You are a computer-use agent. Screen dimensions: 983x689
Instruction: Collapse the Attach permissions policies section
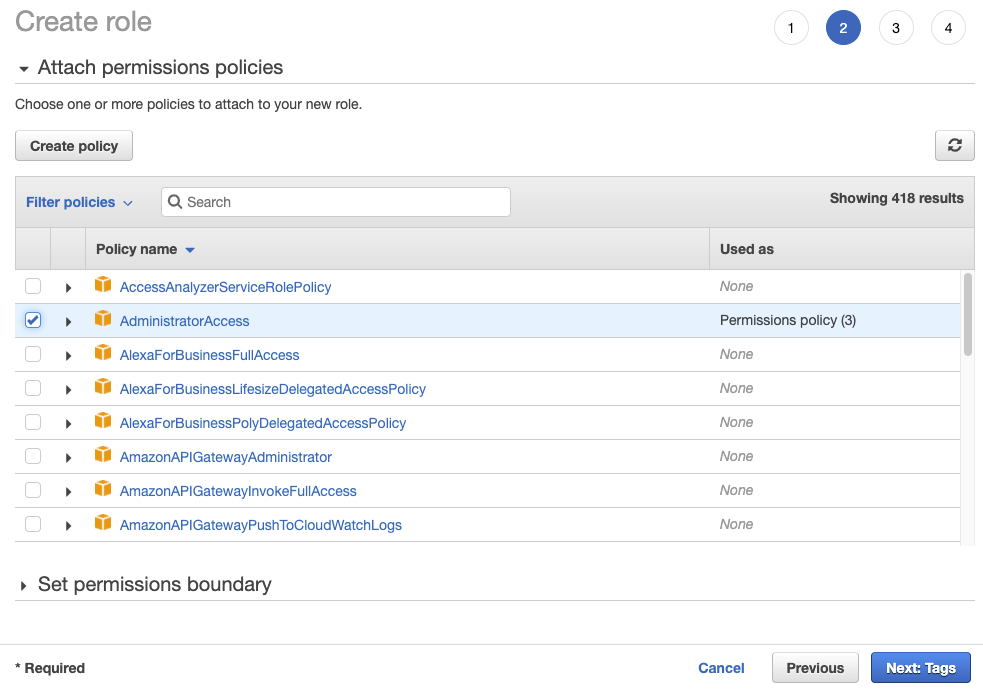click(24, 68)
